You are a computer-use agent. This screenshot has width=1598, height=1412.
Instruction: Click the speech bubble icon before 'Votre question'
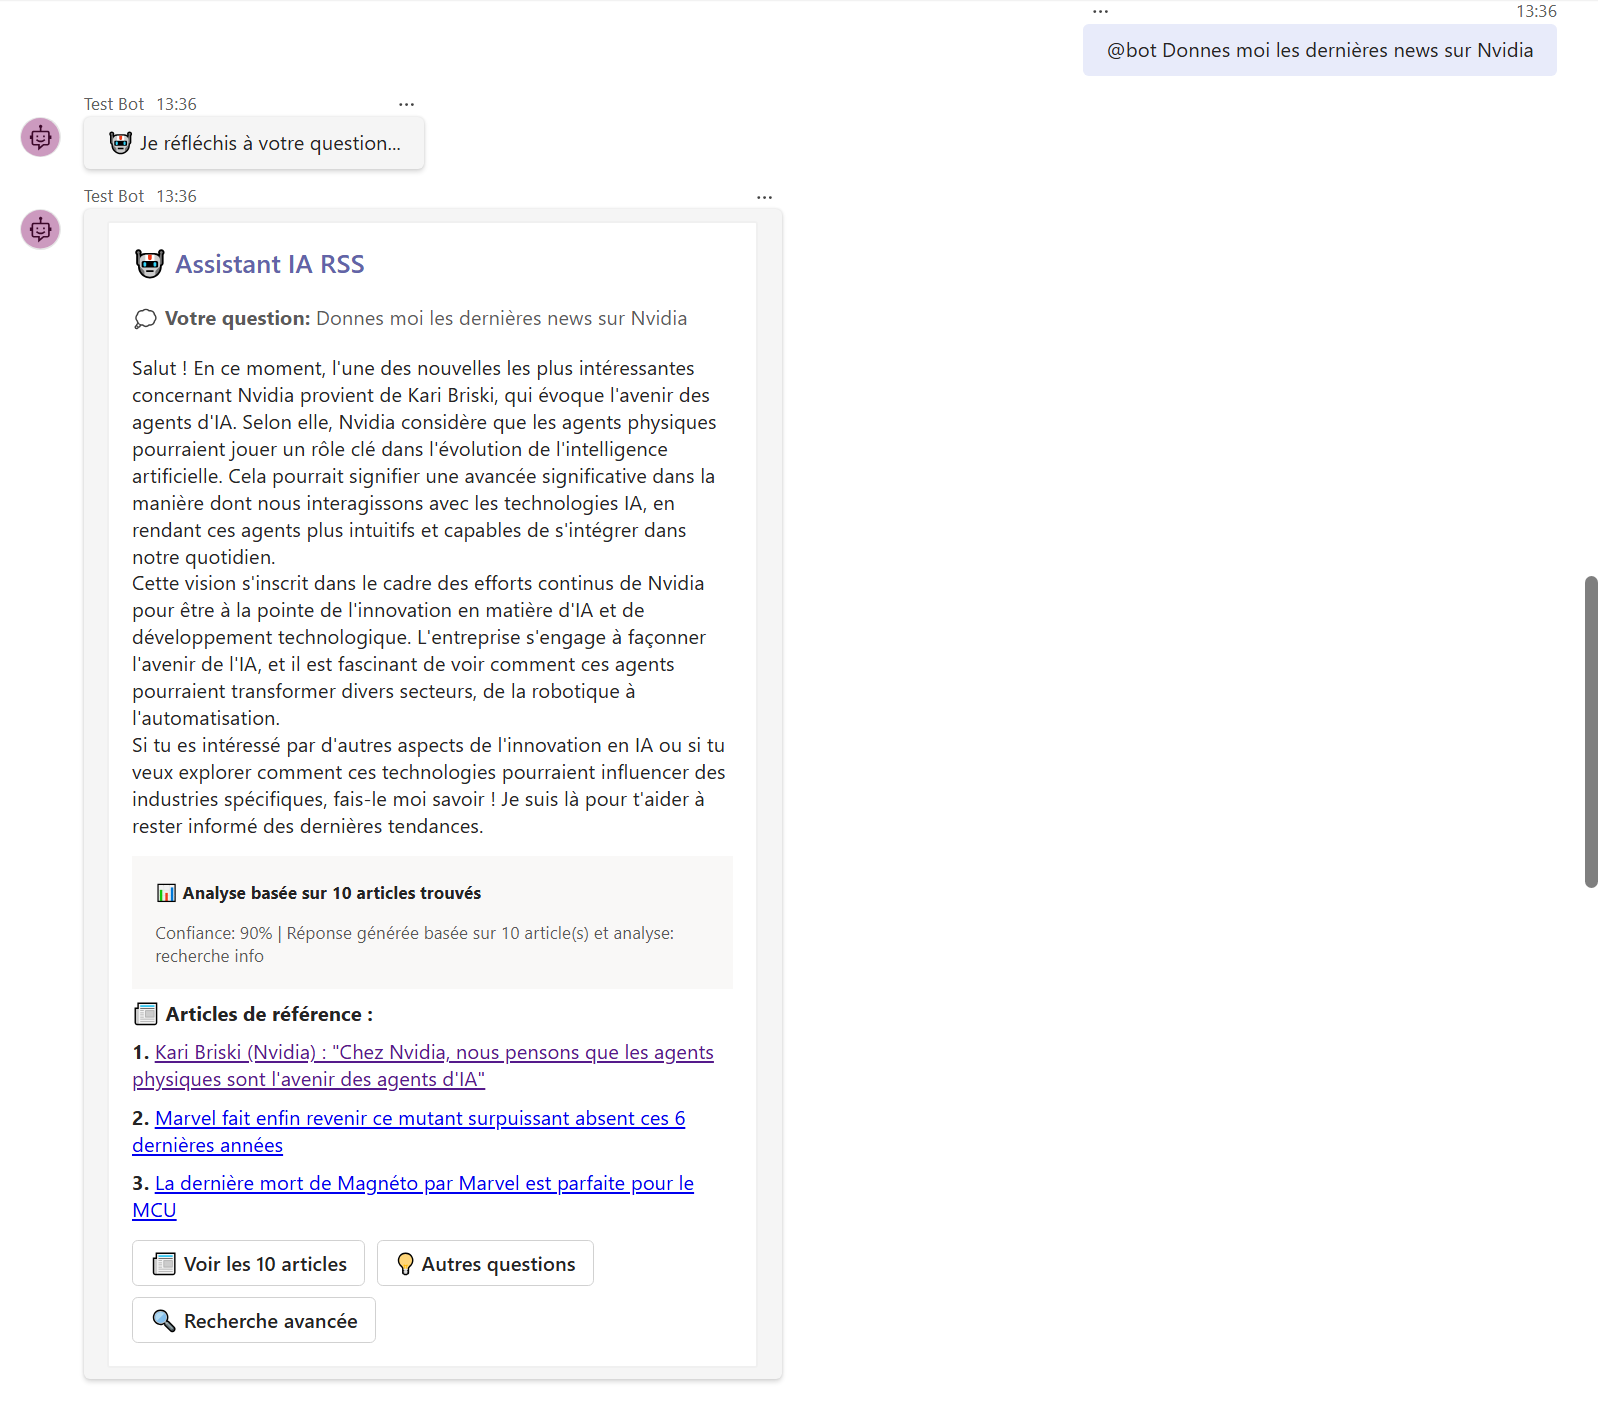pos(145,319)
